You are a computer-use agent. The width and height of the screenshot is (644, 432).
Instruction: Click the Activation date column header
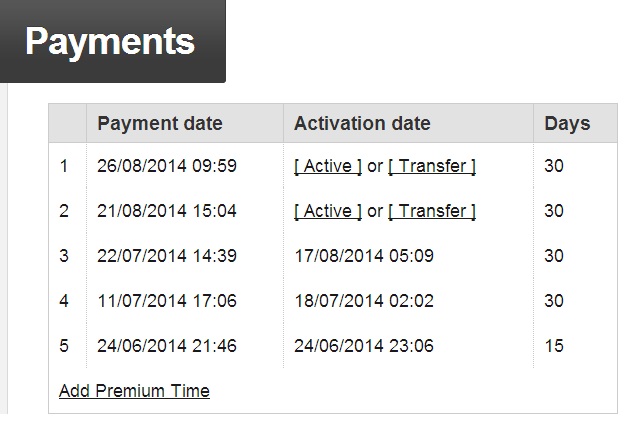pos(362,124)
